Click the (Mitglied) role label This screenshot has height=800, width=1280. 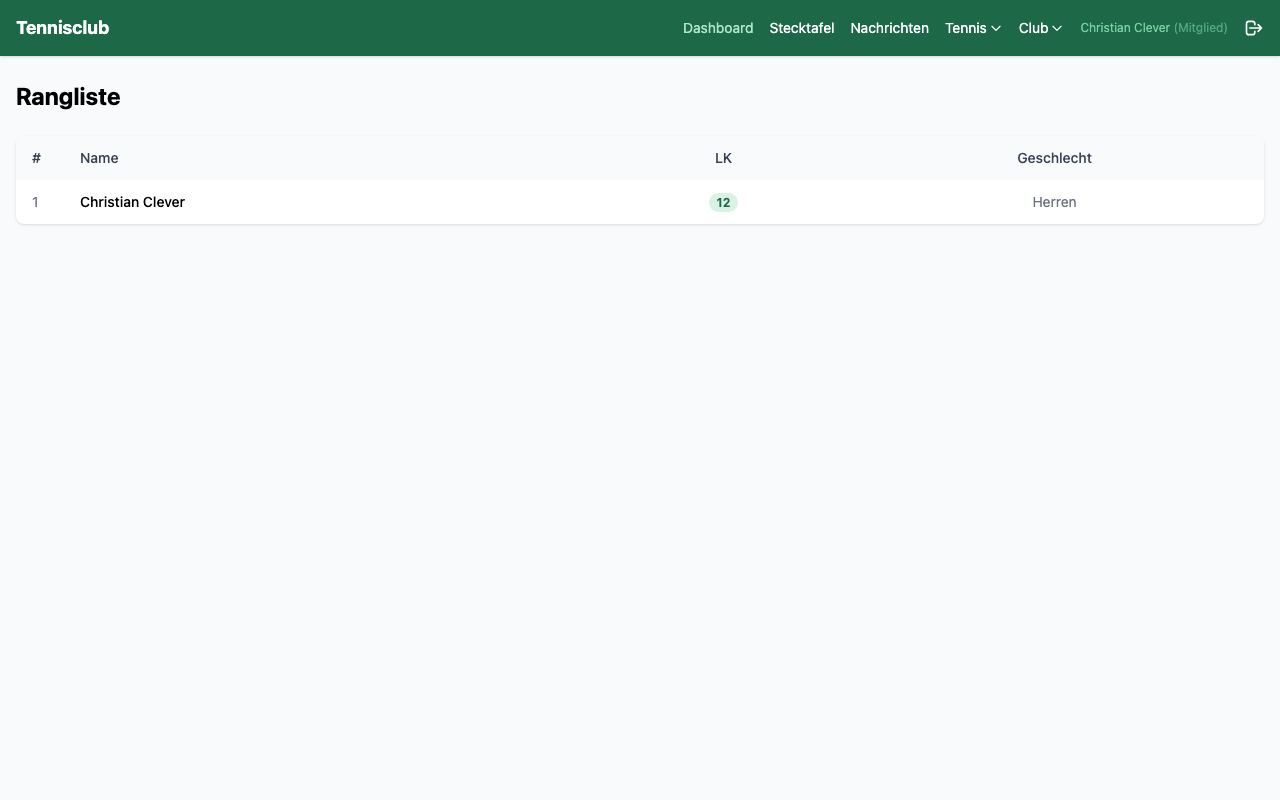[1200, 28]
